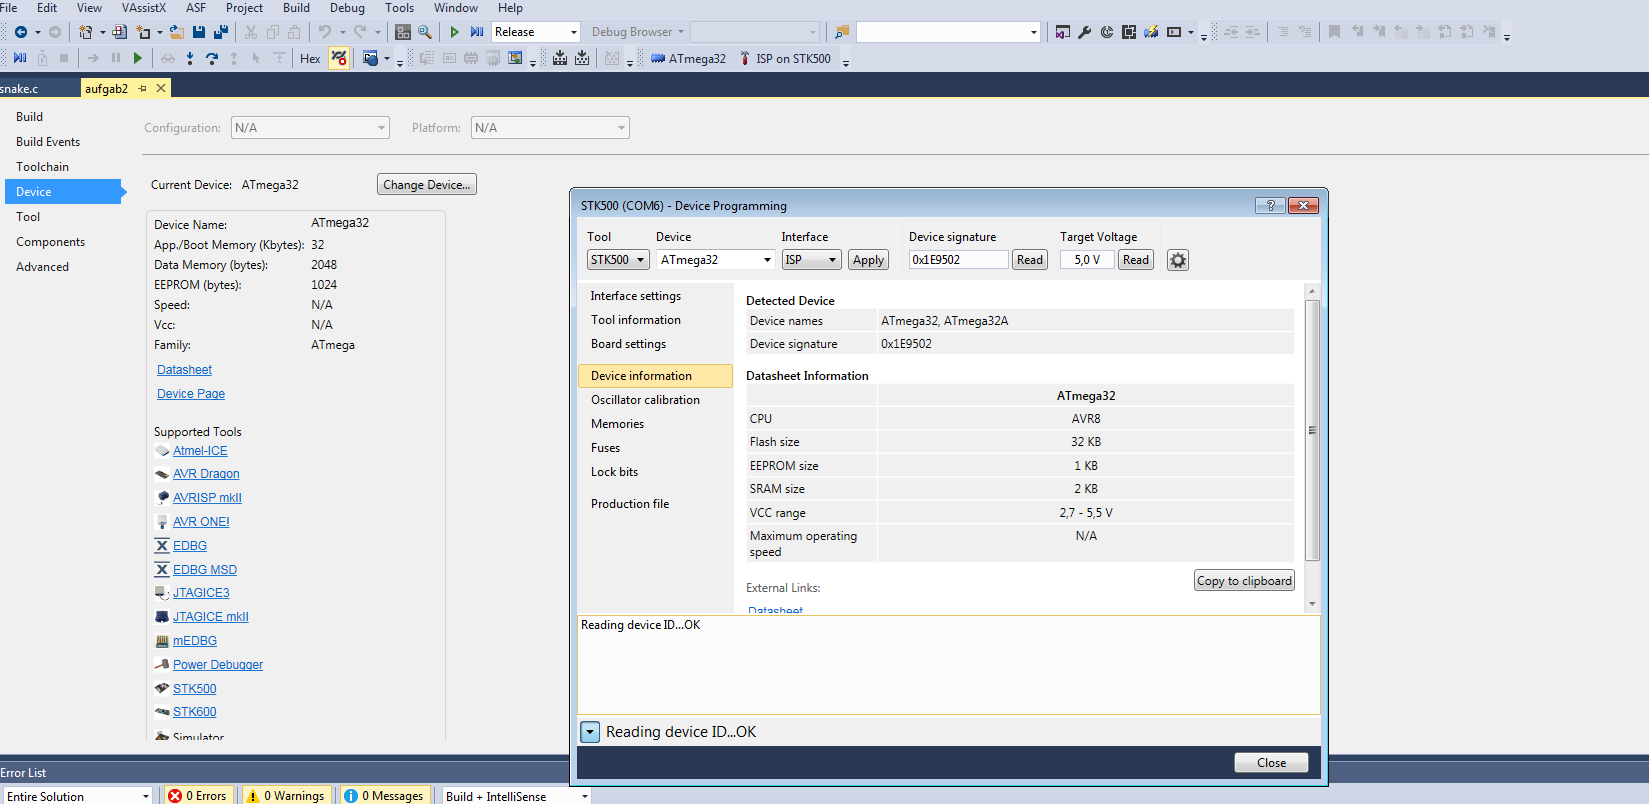Select Toolchain in project properties

(42, 167)
